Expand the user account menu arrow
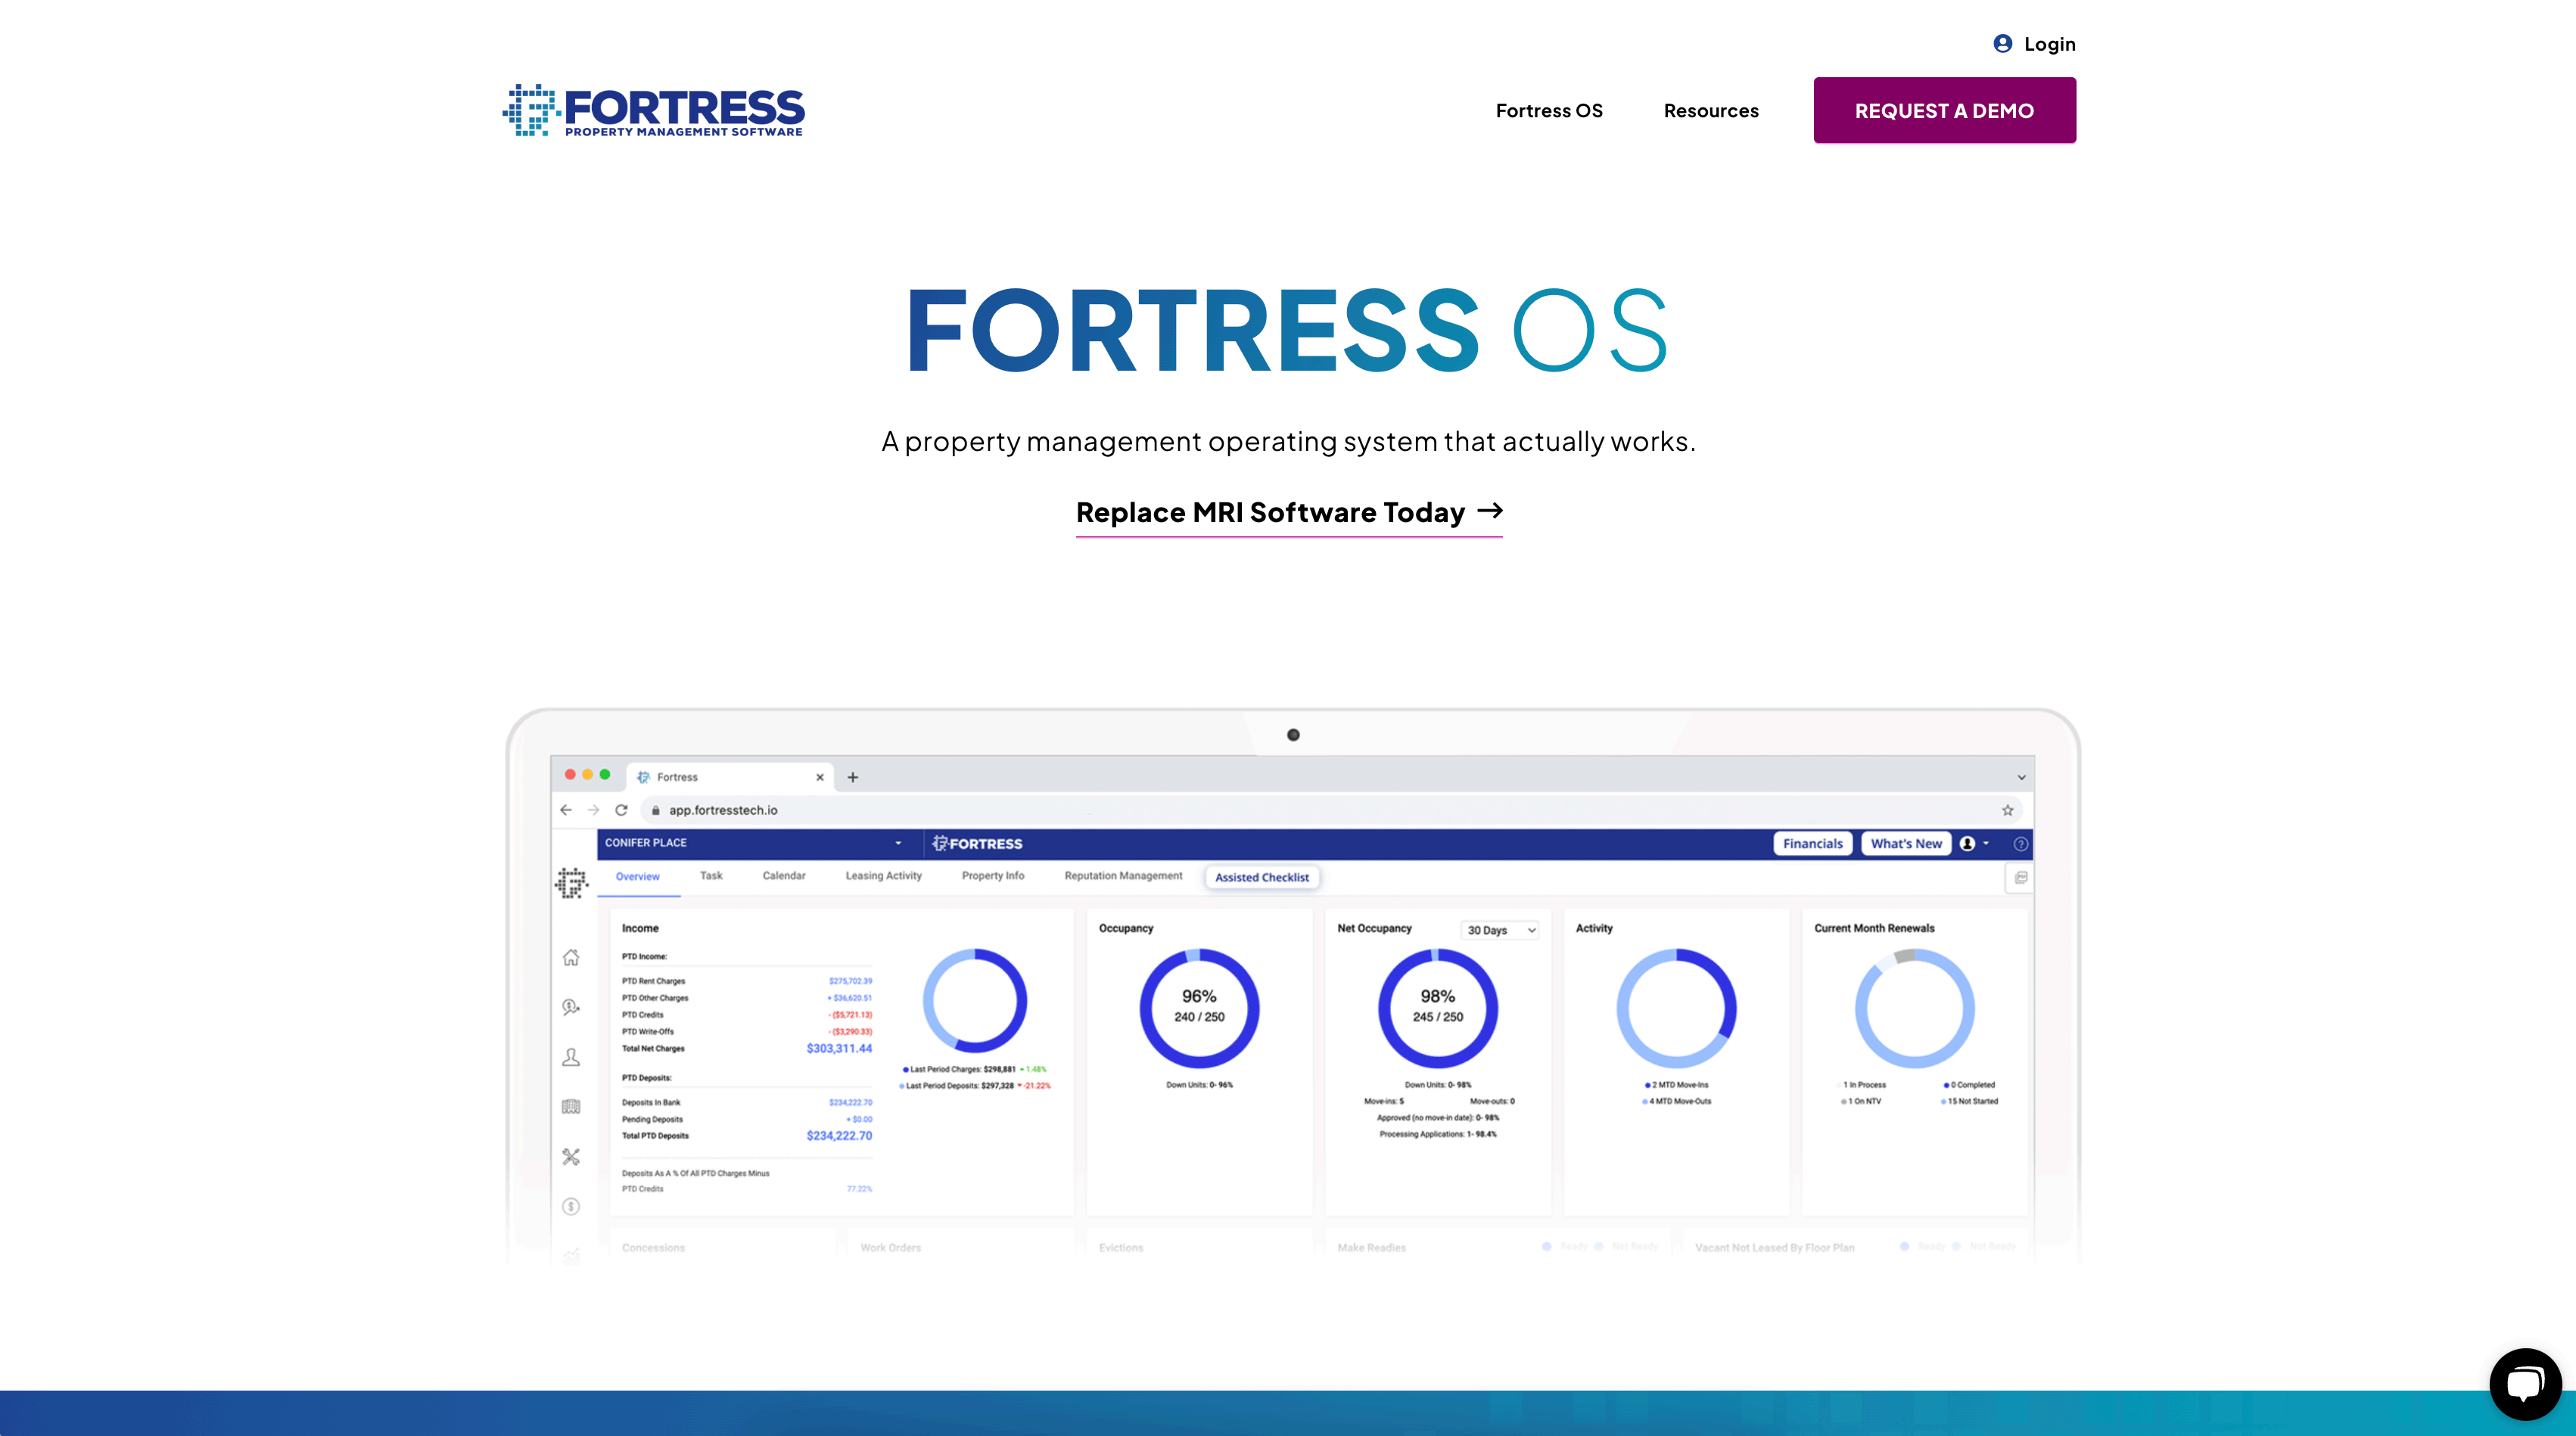 click(x=1986, y=843)
